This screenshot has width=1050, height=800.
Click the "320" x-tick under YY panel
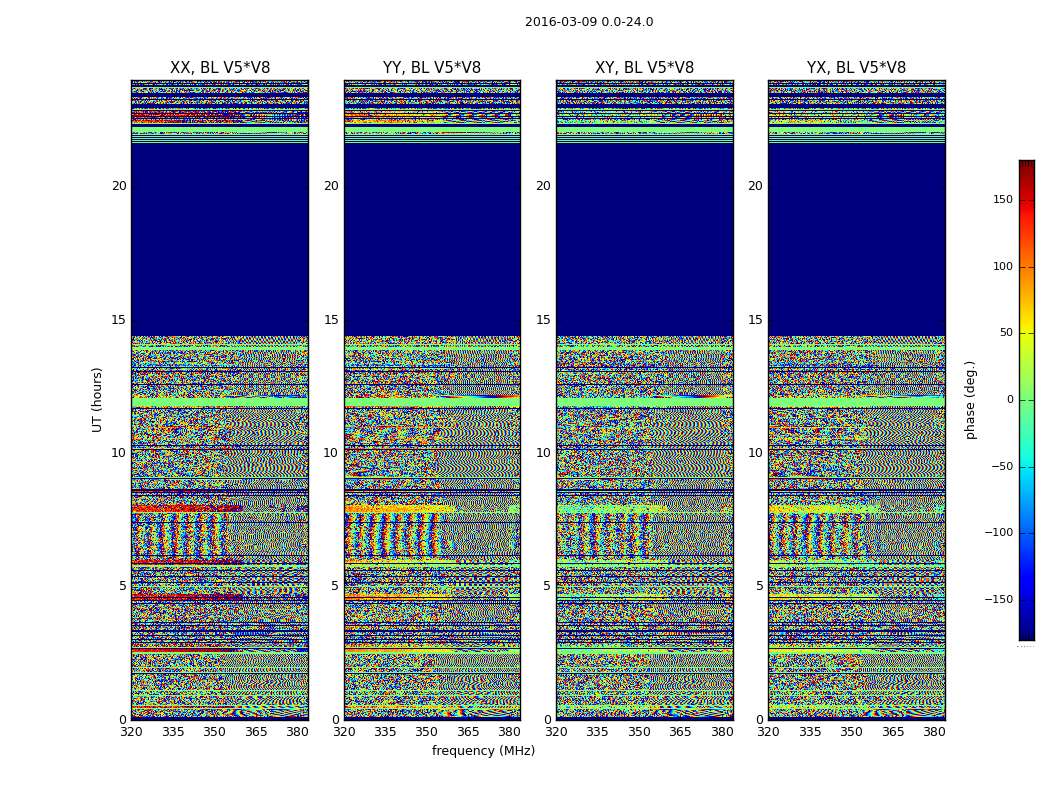click(344, 732)
